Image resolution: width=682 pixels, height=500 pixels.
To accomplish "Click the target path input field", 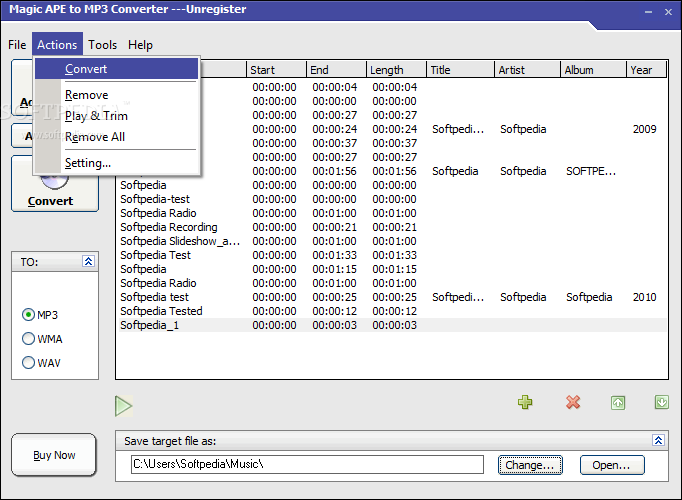I will point(307,464).
